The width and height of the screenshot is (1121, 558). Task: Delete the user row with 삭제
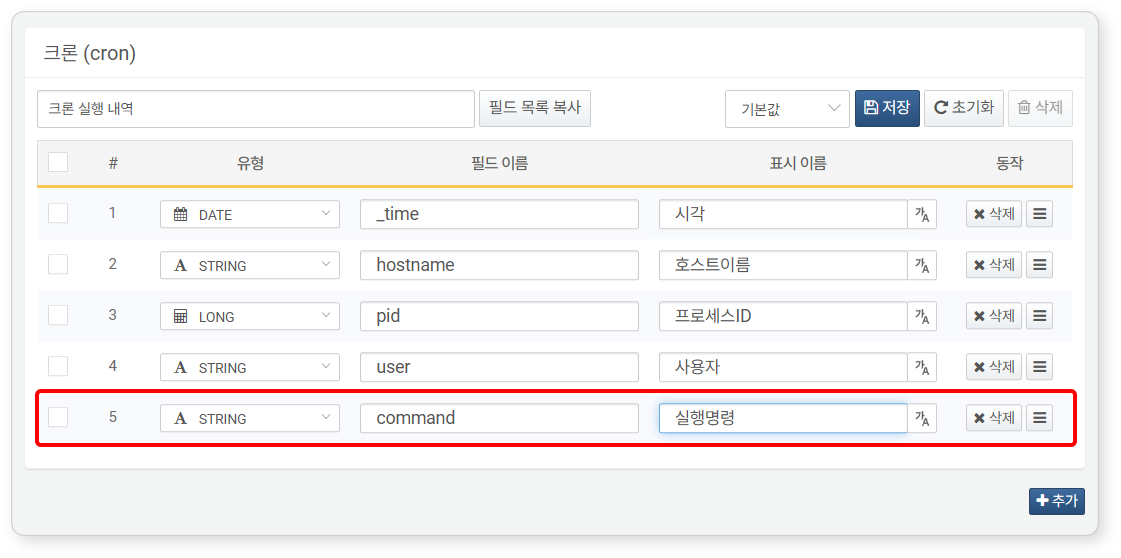[x=994, y=368]
